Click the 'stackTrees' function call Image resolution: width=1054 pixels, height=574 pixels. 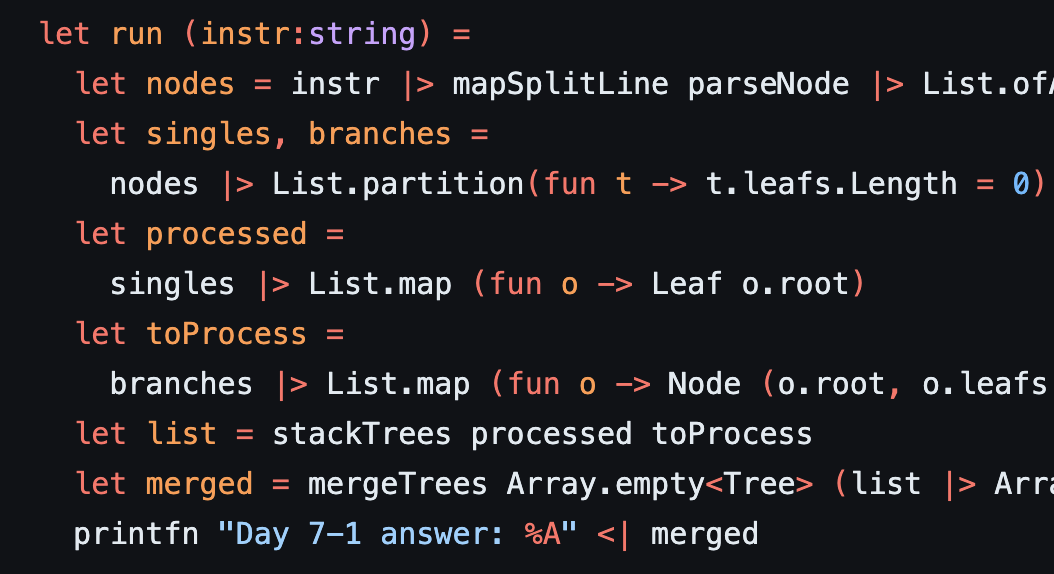point(362,434)
